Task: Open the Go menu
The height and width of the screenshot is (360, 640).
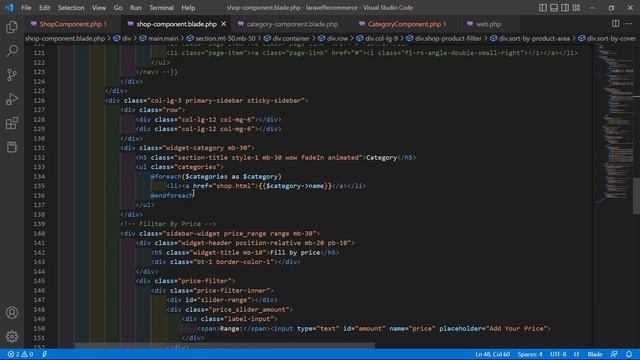Action: tap(118, 8)
